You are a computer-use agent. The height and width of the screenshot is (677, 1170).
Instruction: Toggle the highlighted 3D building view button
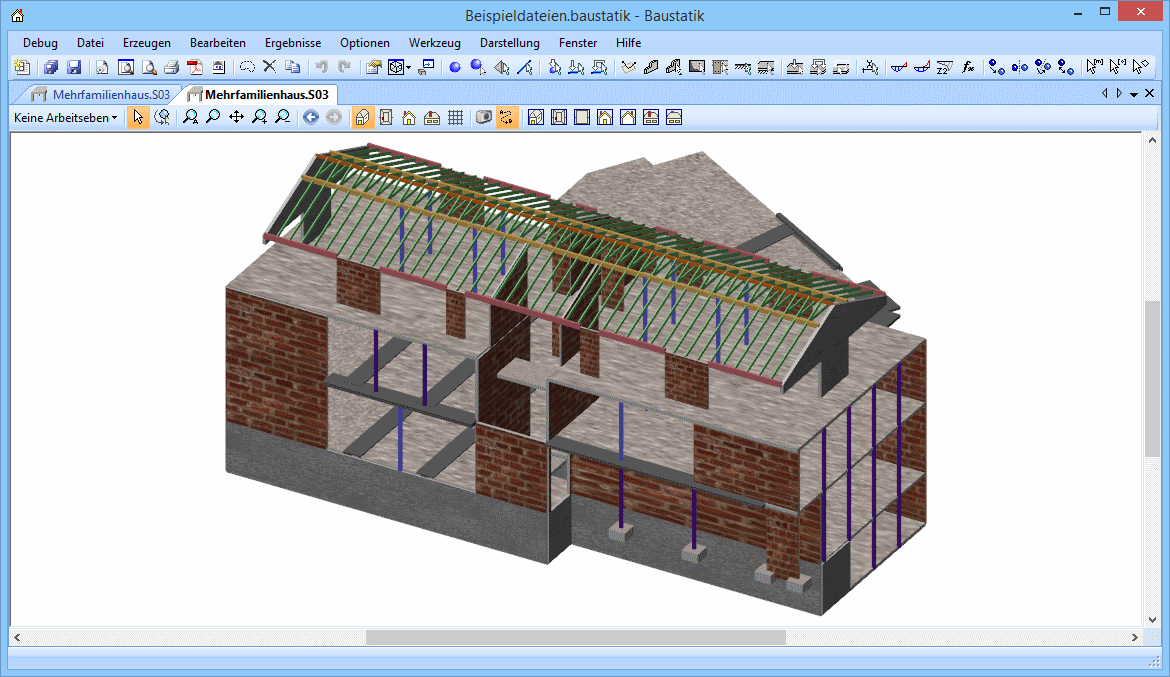[x=363, y=118]
